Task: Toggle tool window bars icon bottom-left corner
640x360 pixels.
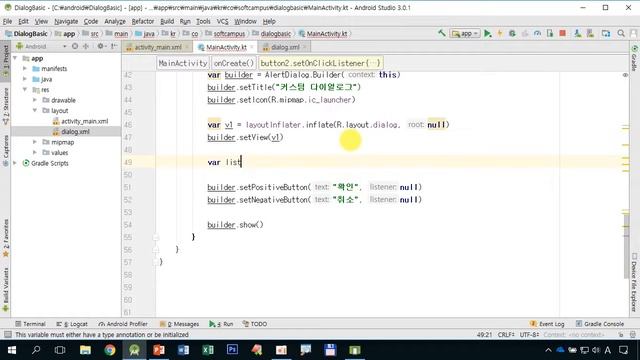Action: [x=7, y=335]
